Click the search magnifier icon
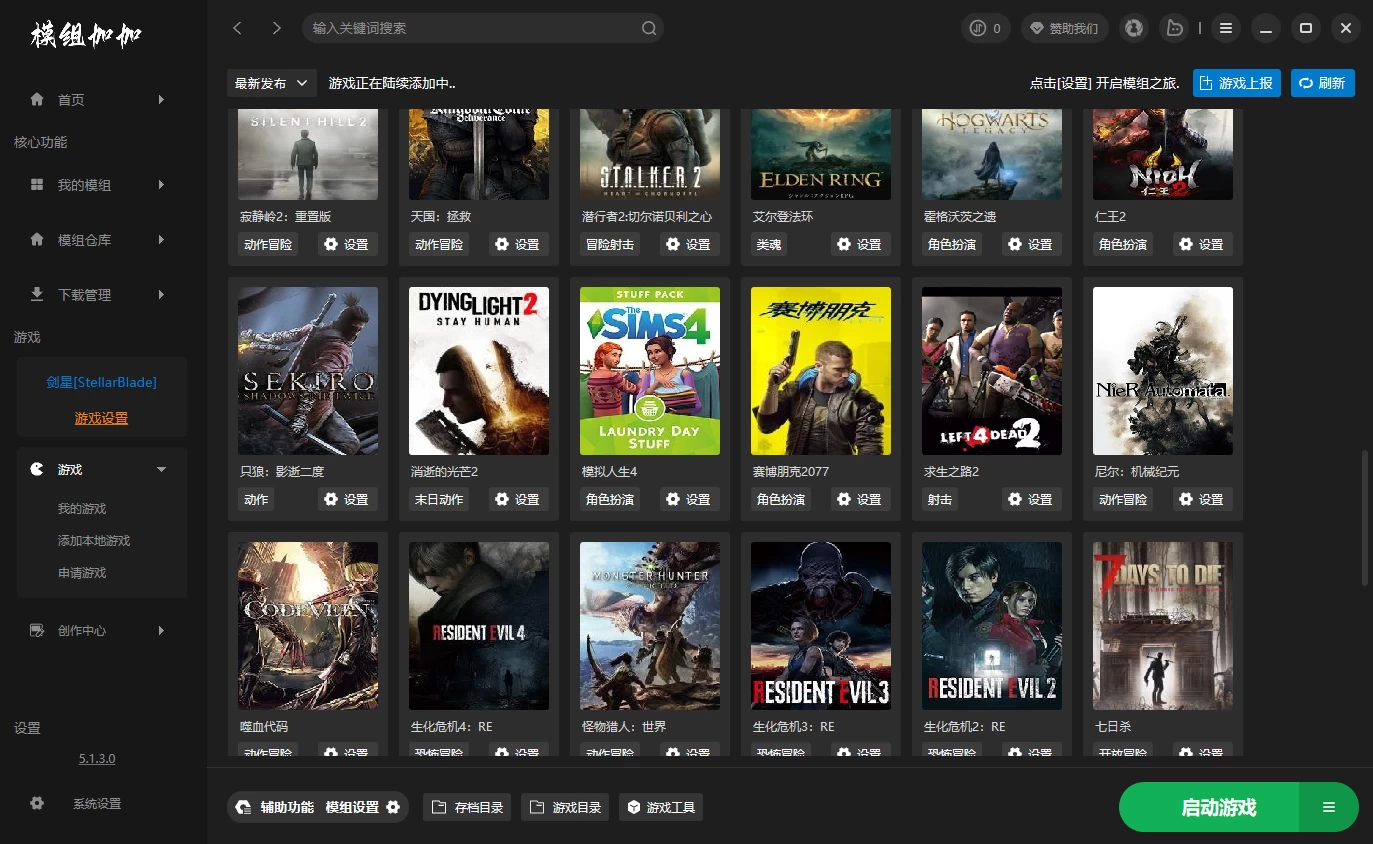1373x844 pixels. (649, 28)
